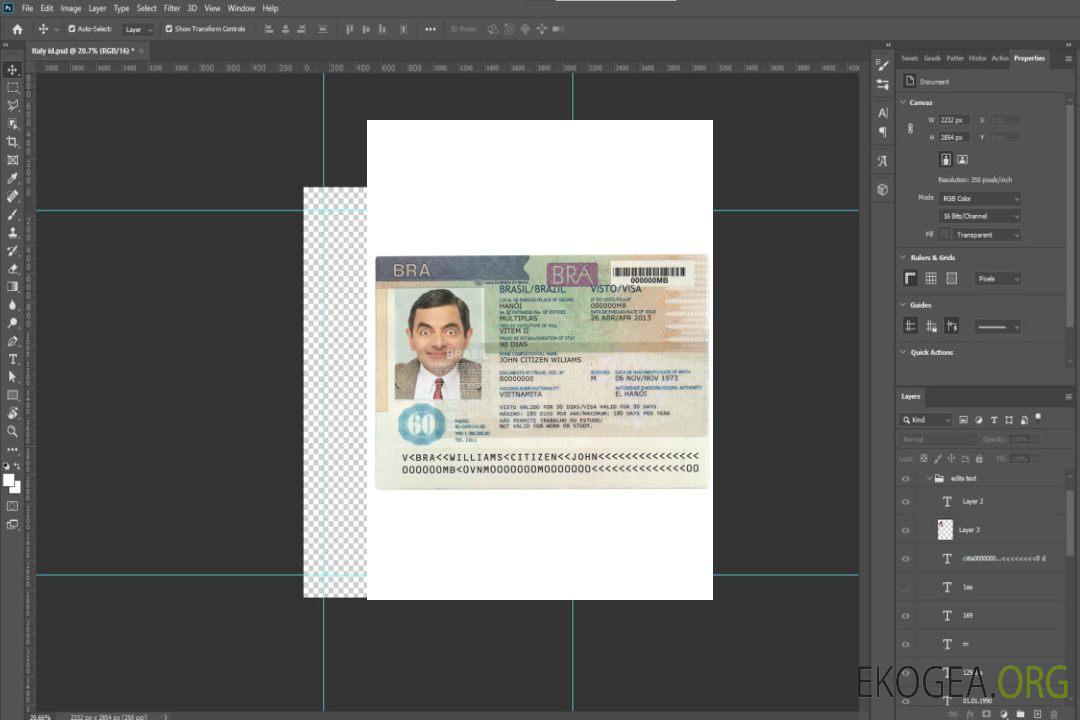Open the Character panel icon

tap(882, 112)
